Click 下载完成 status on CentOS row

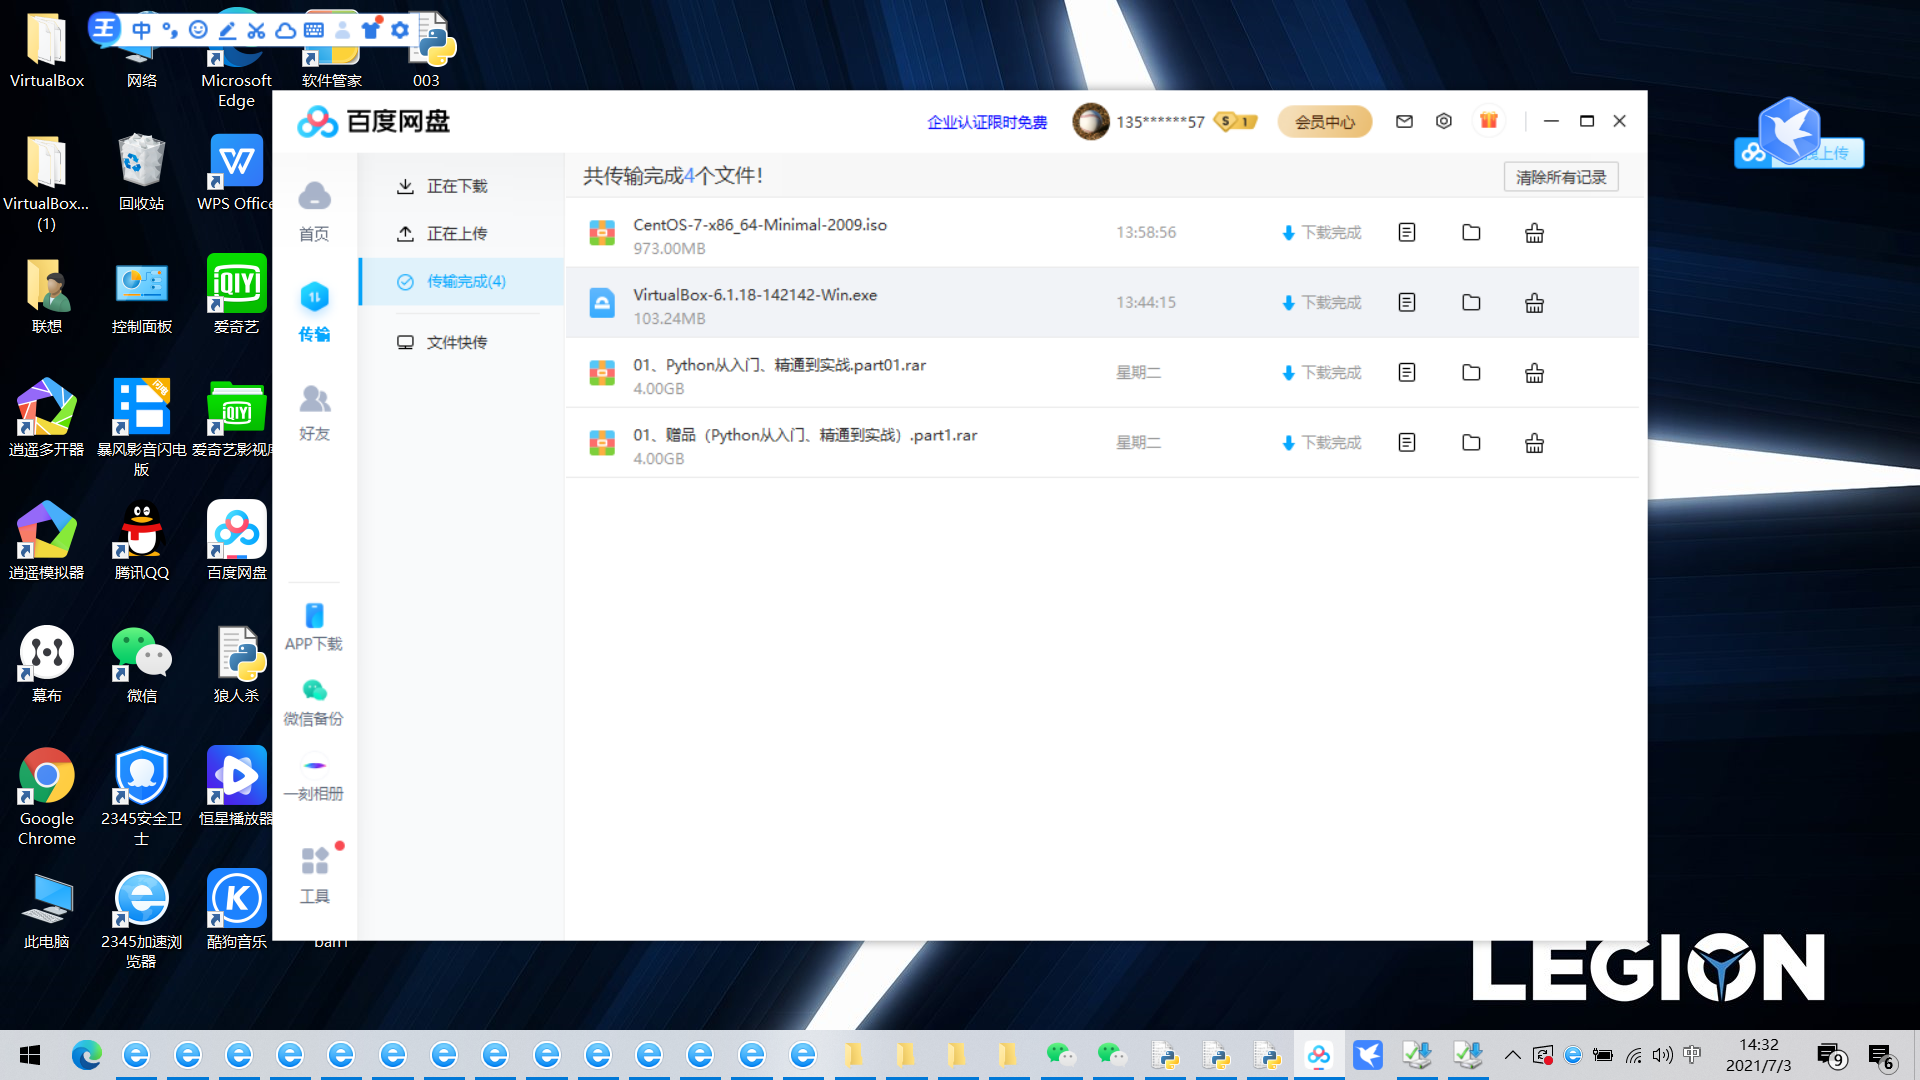click(x=1321, y=232)
